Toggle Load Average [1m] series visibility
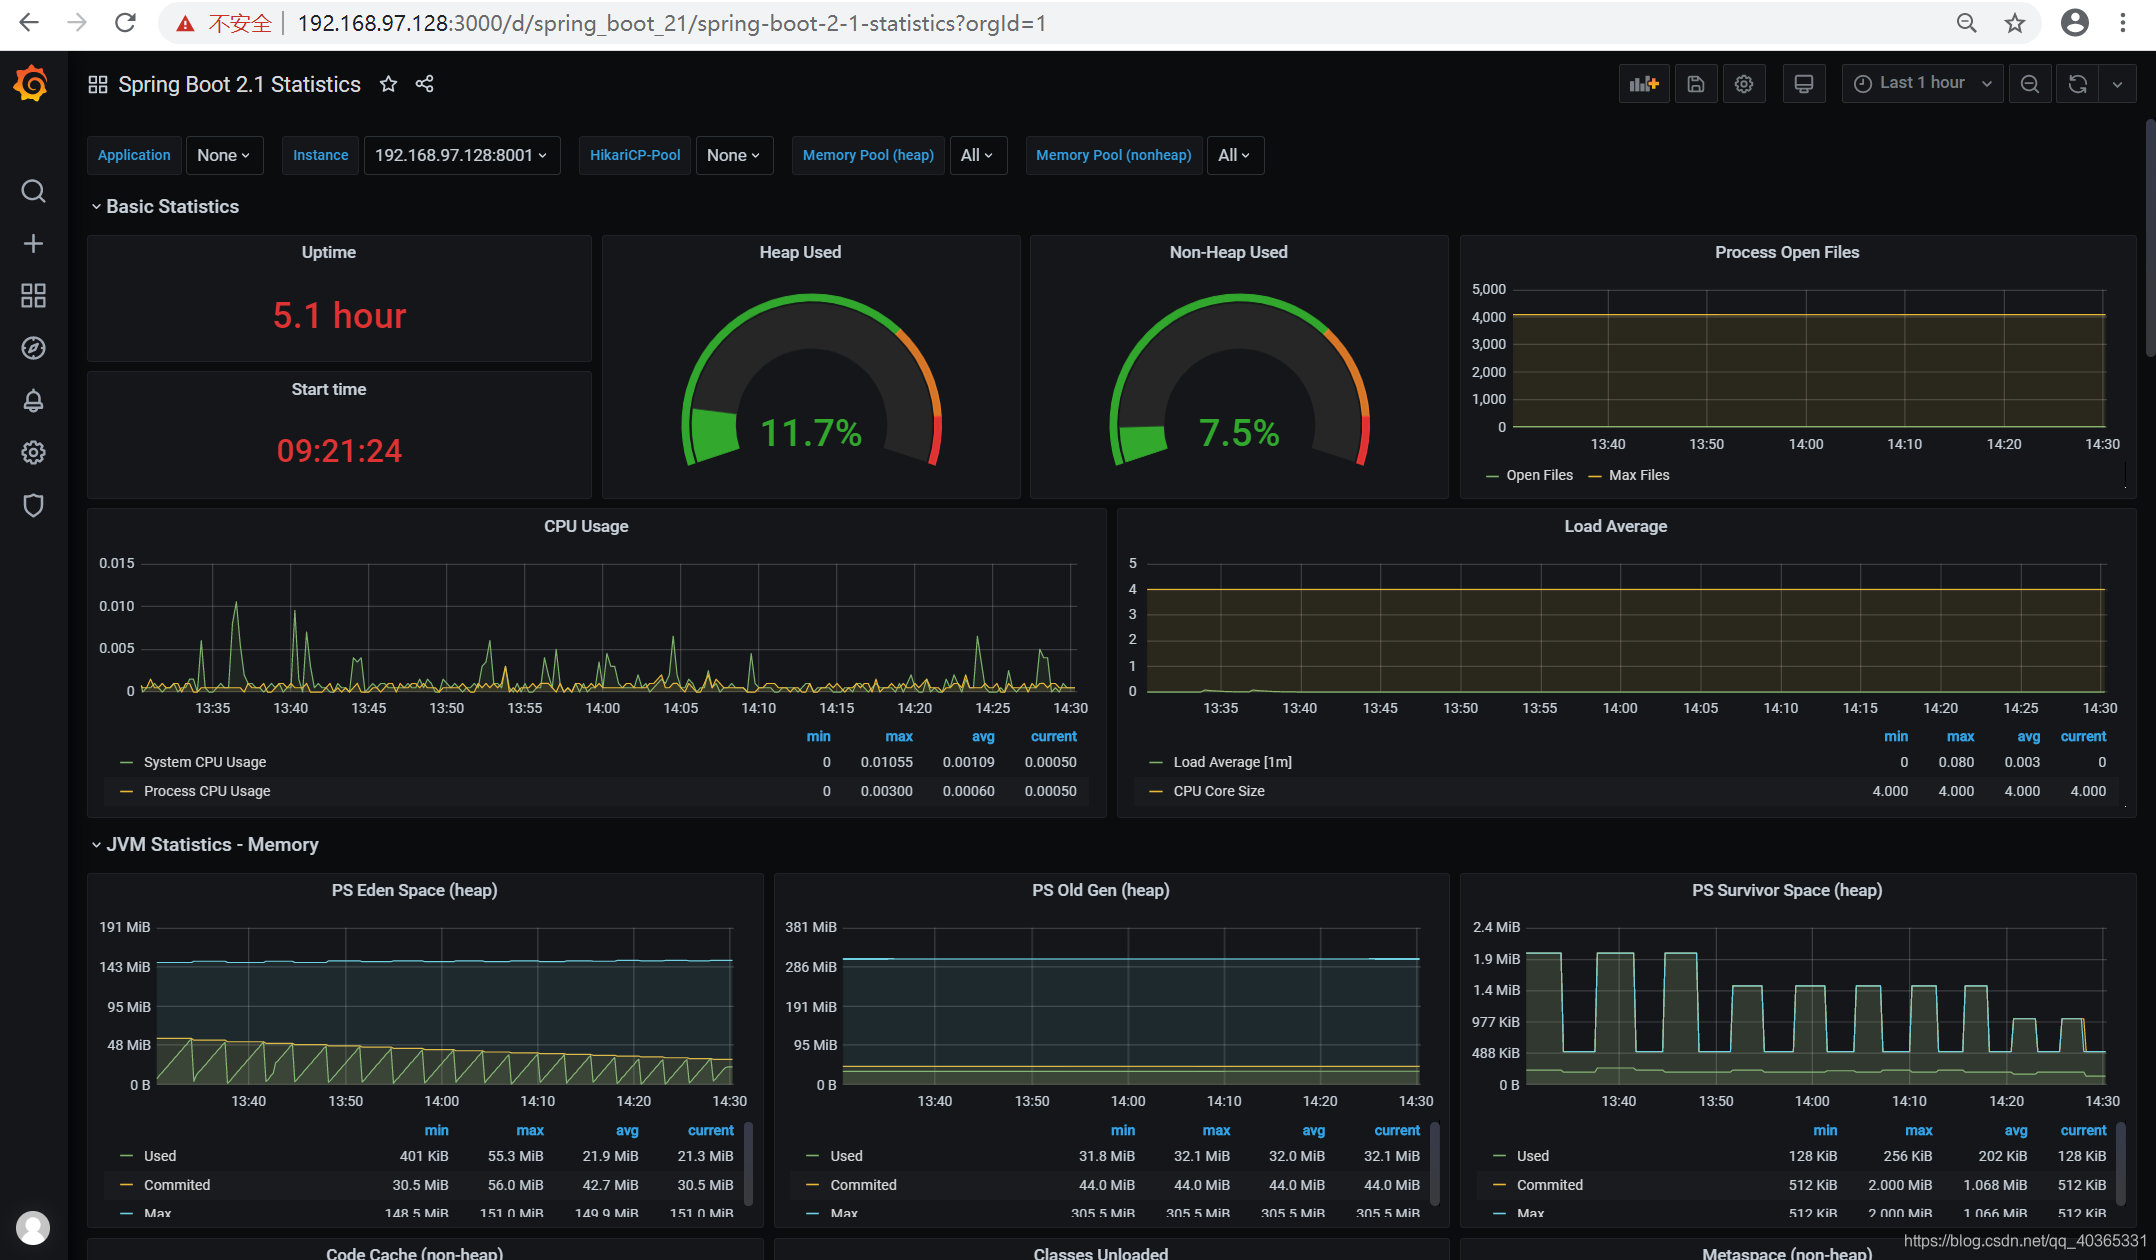This screenshot has width=2156, height=1260. pos(1232,763)
